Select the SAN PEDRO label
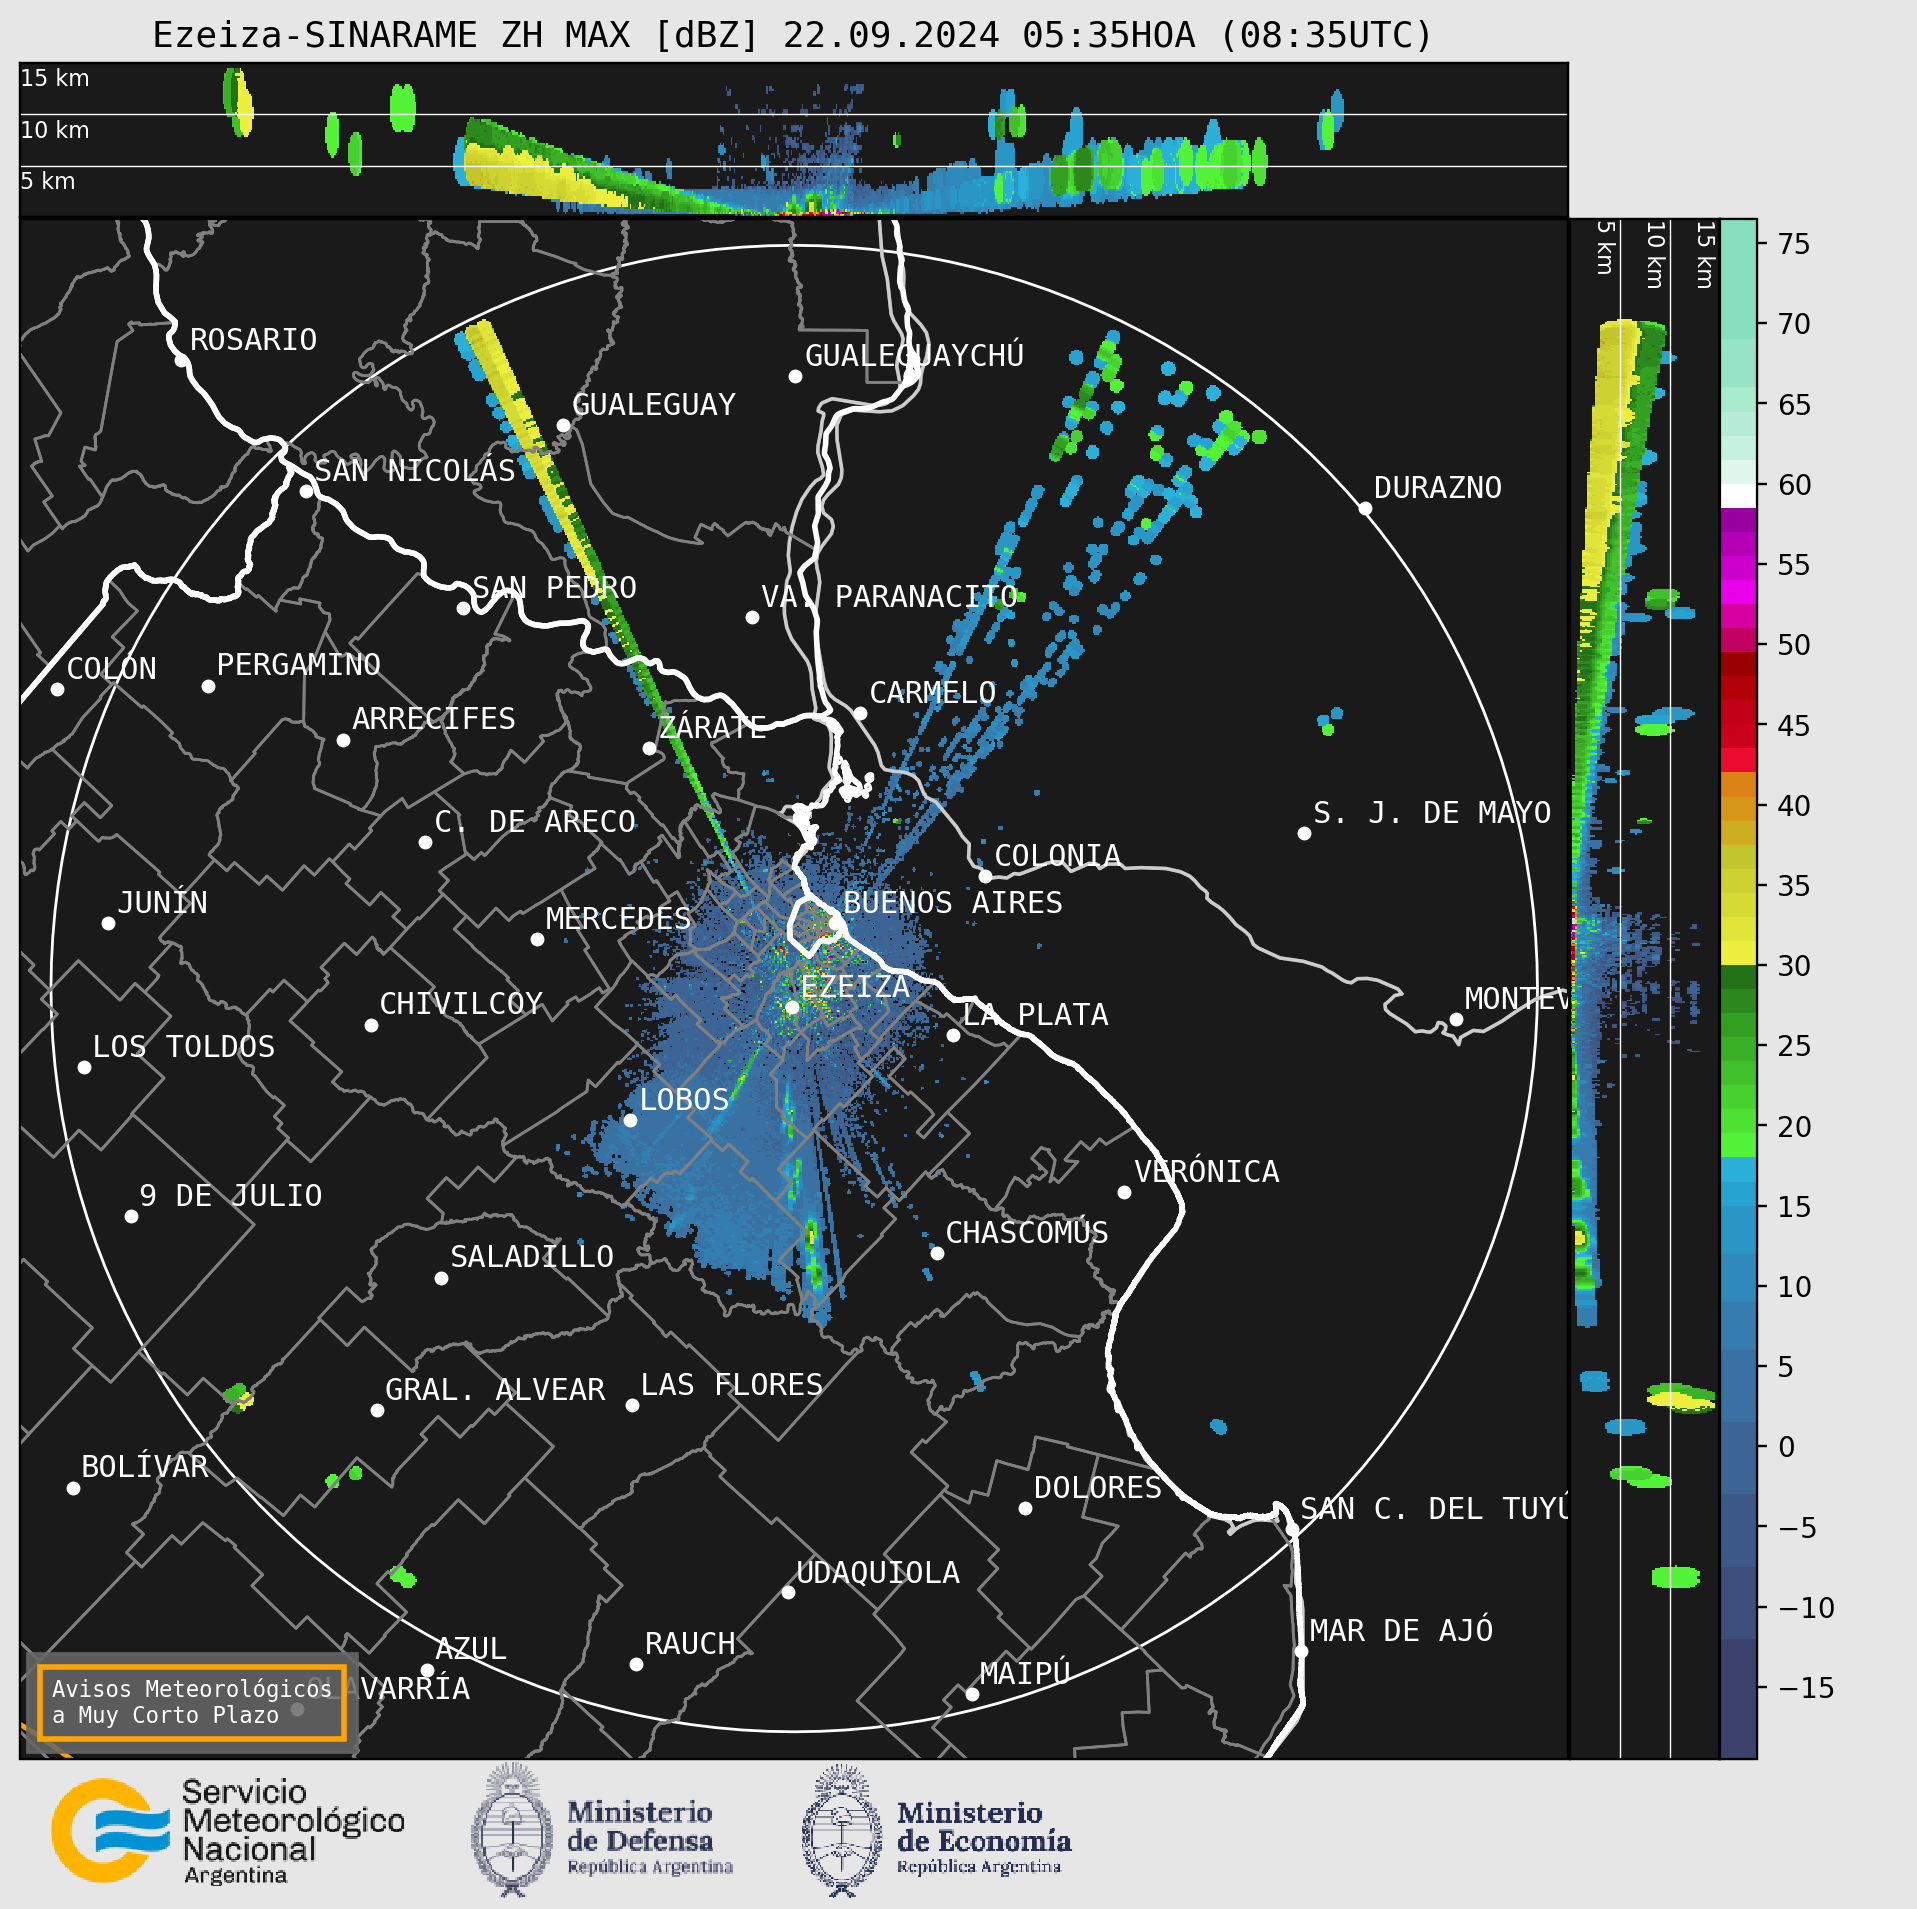 pos(554,588)
